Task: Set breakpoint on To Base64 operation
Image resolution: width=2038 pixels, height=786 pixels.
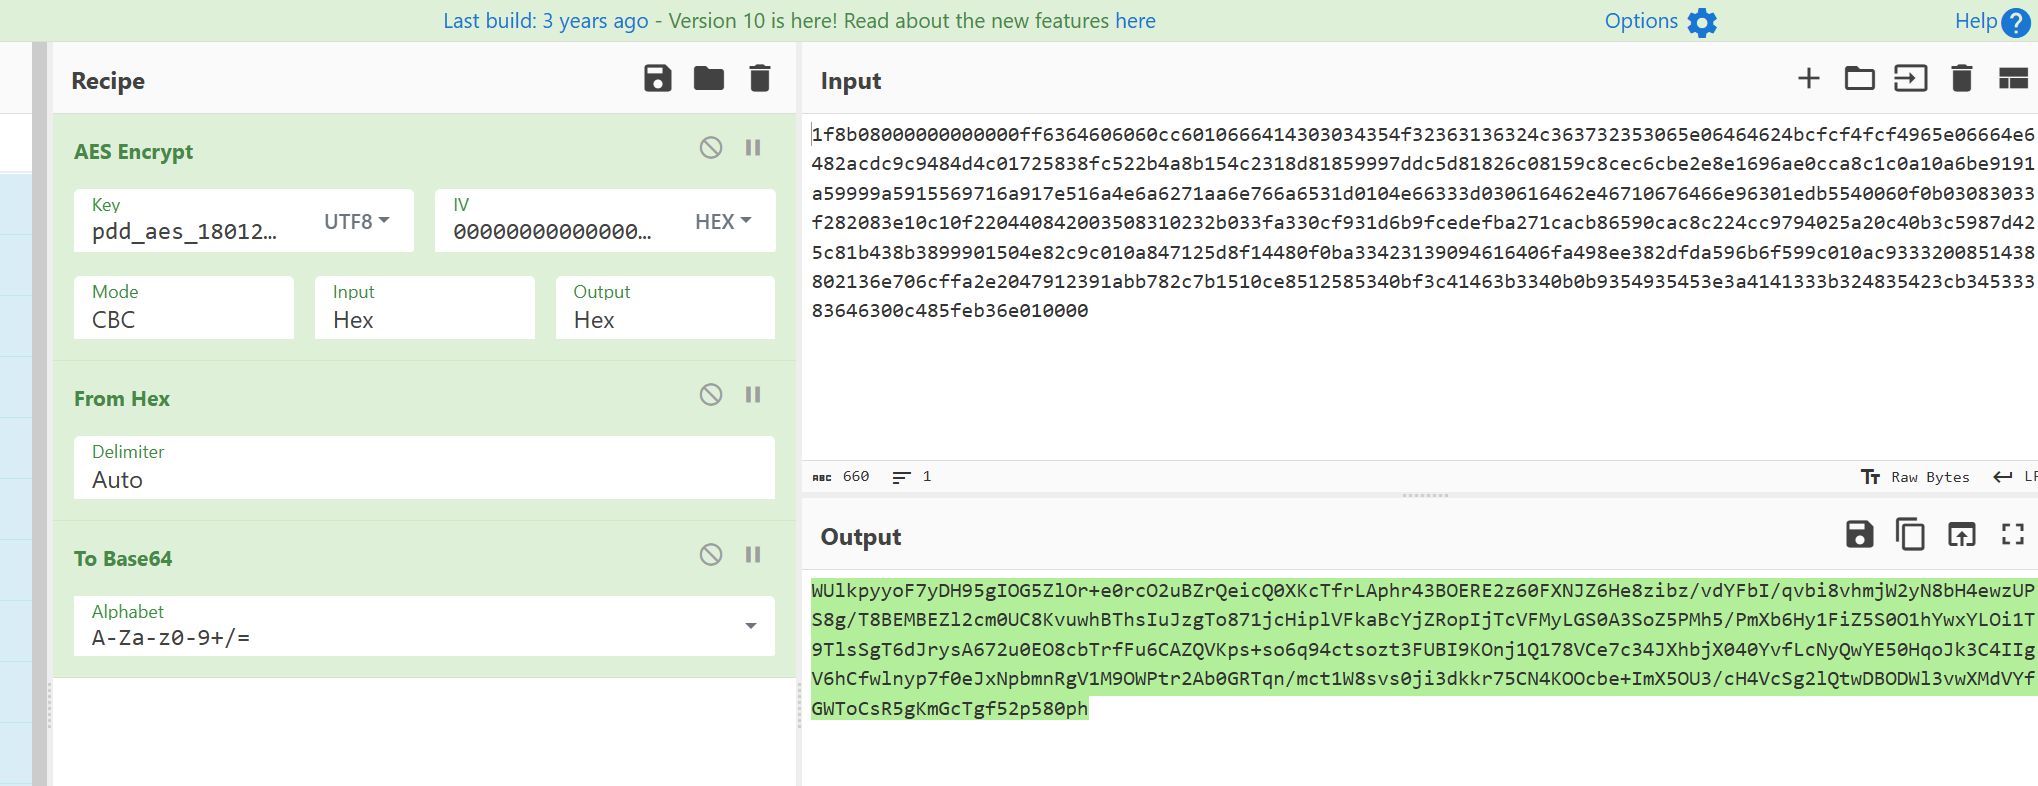Action: click(753, 555)
